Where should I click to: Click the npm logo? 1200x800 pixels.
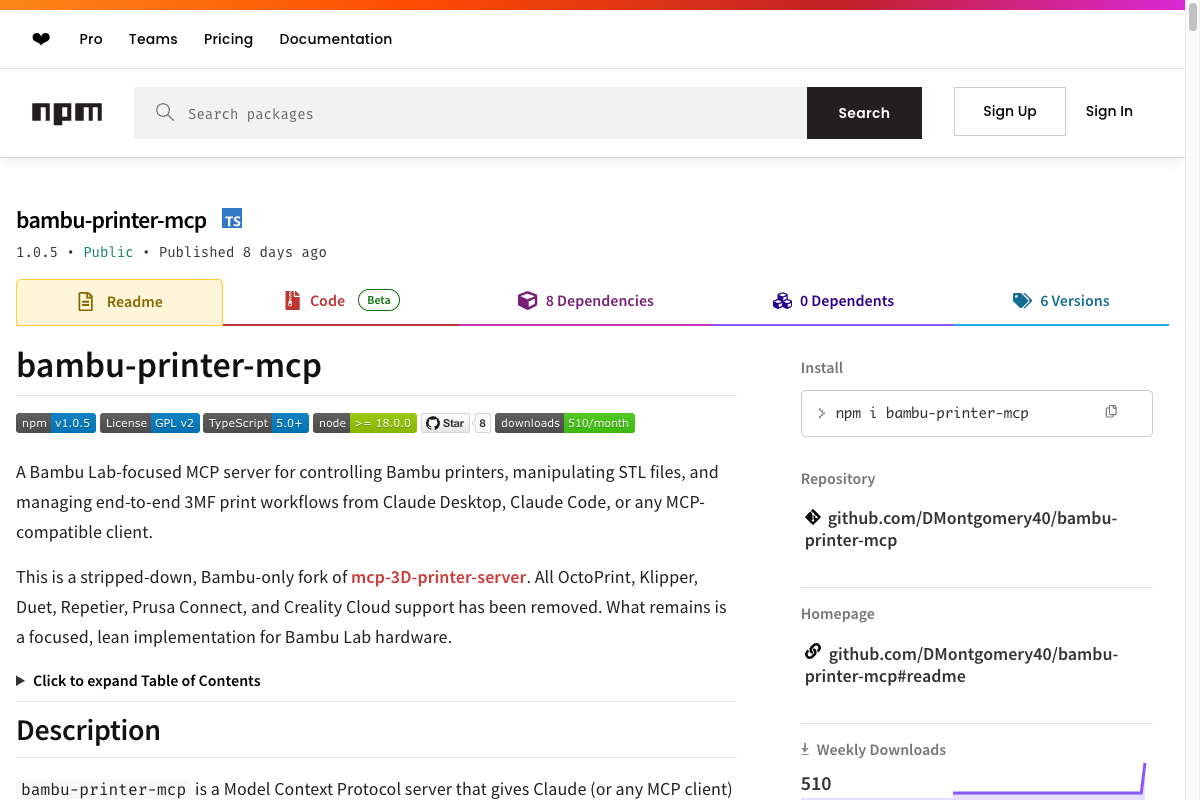(x=67, y=113)
